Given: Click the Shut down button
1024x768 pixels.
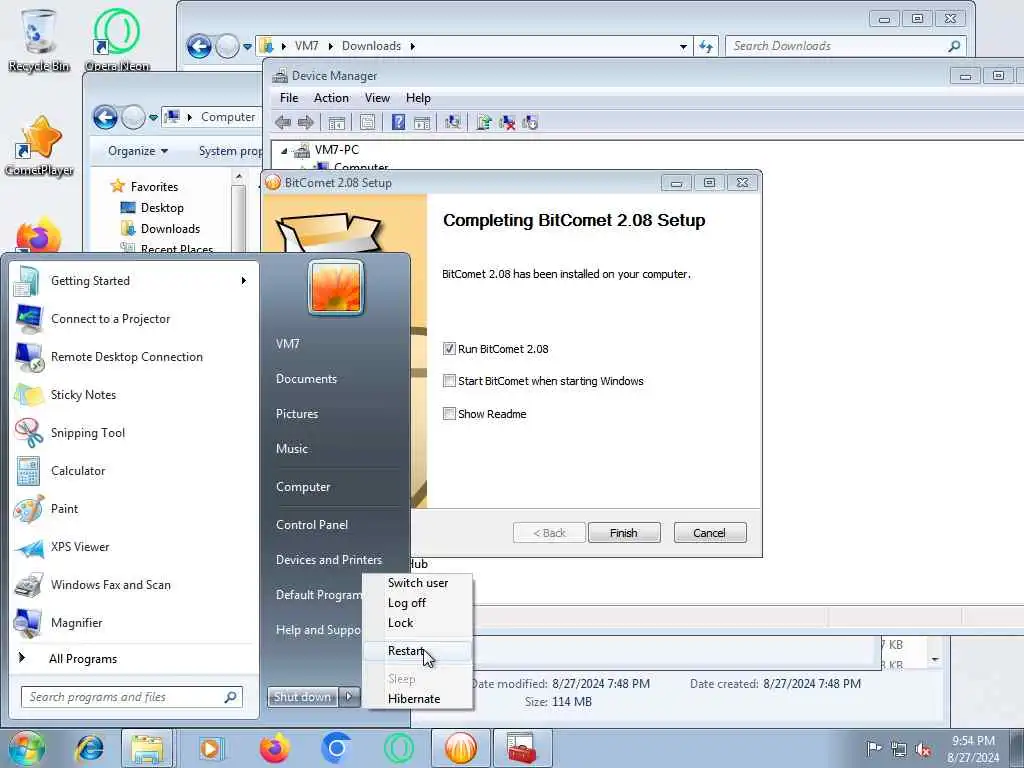Looking at the screenshot, I should tap(303, 697).
